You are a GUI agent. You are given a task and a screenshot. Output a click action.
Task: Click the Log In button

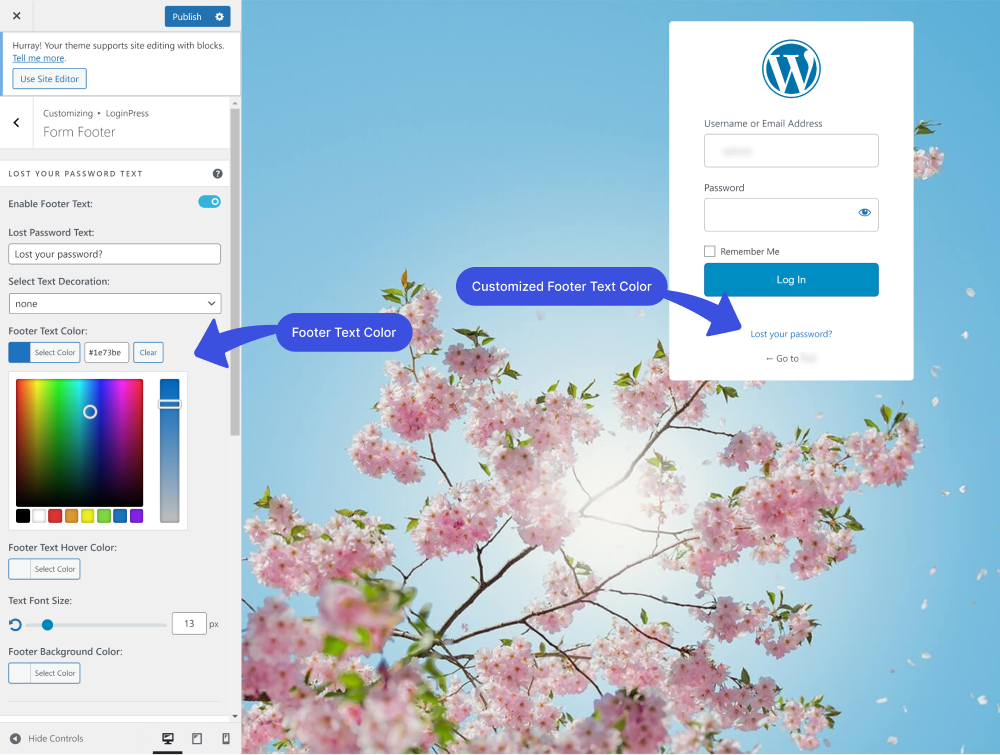791,280
